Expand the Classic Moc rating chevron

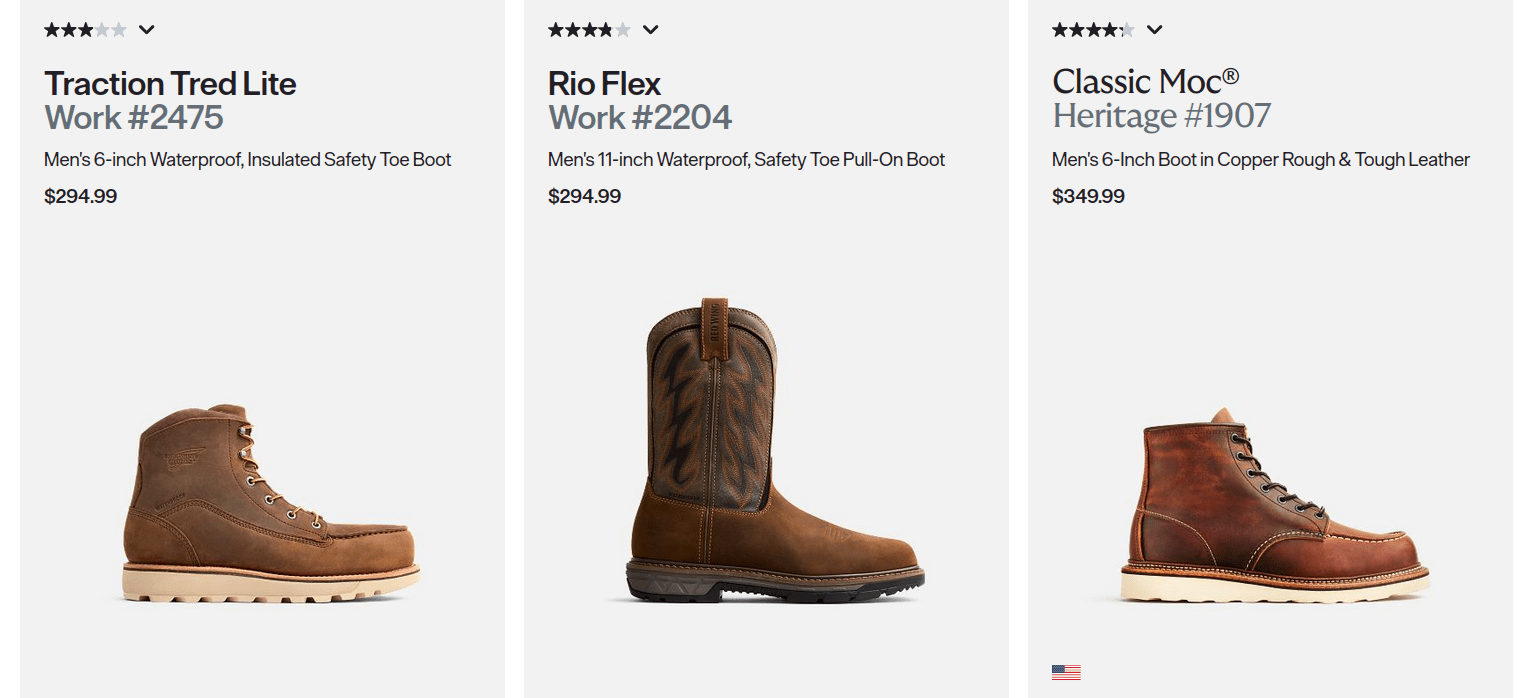tap(1155, 30)
